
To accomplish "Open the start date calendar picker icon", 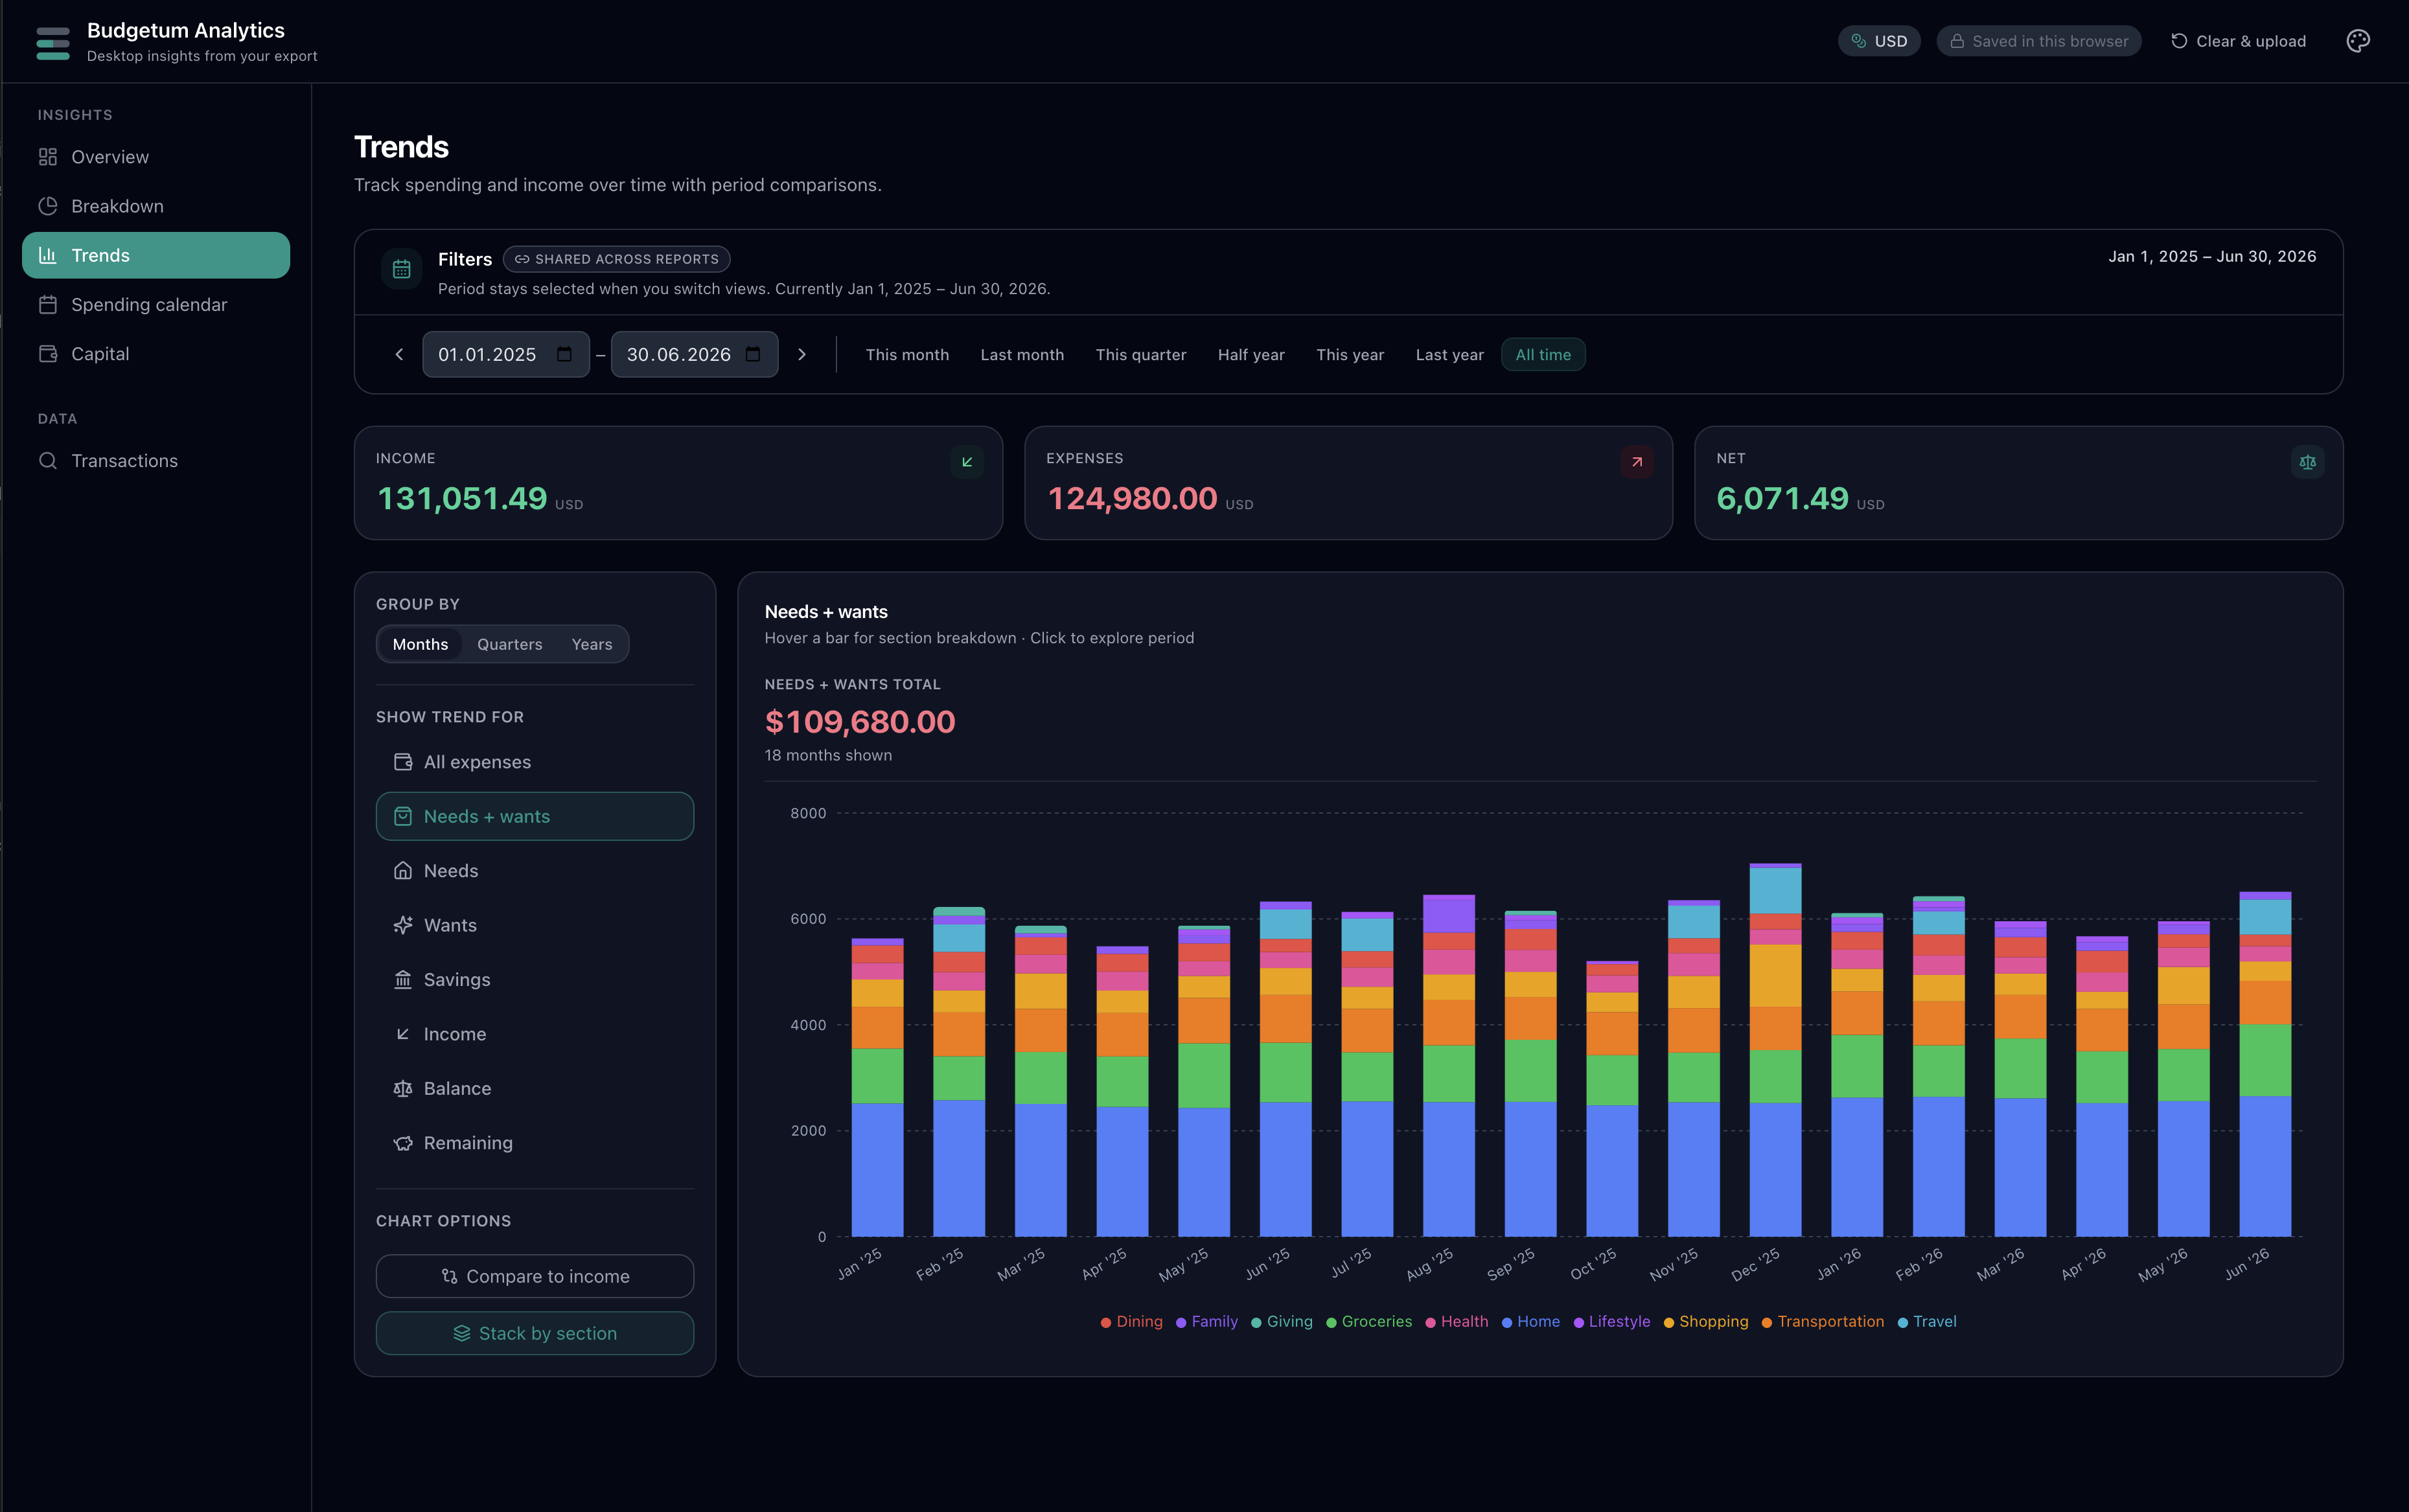I will pyautogui.click(x=564, y=354).
